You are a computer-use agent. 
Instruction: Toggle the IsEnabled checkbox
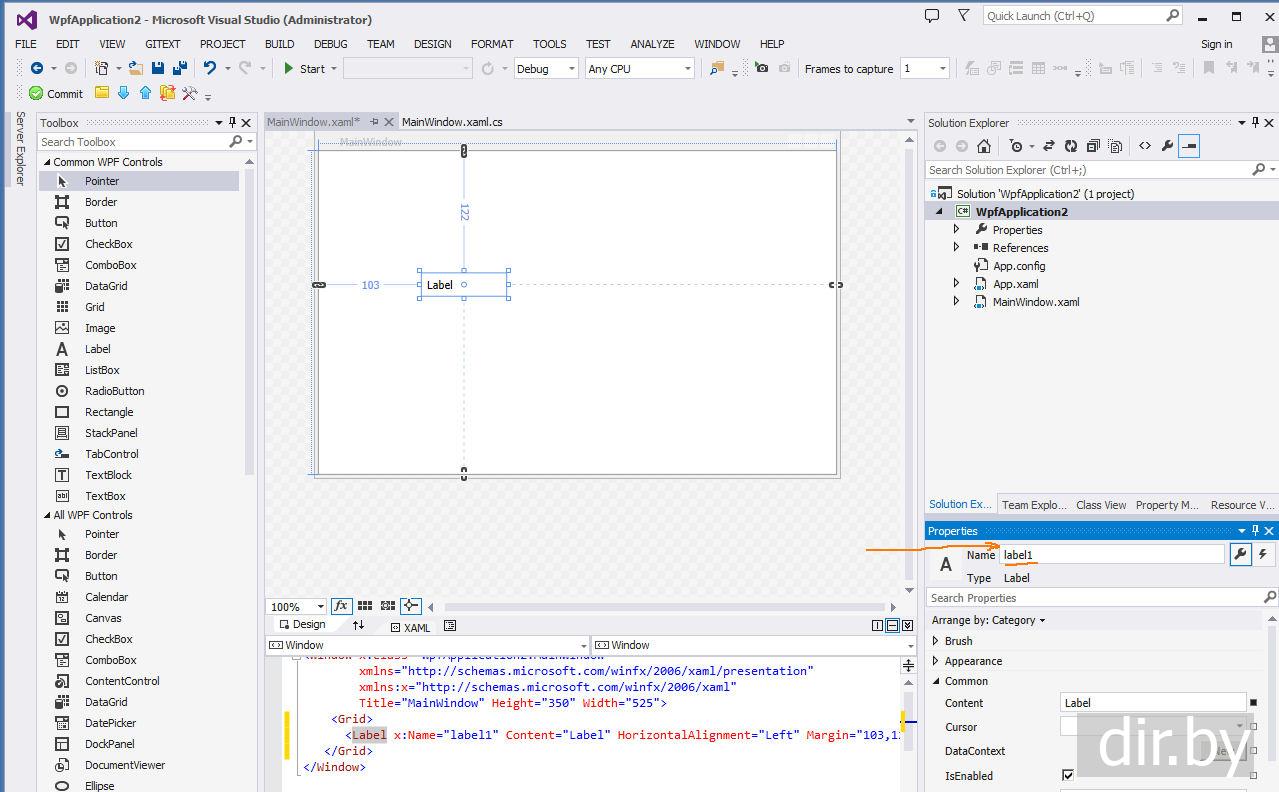1068,775
